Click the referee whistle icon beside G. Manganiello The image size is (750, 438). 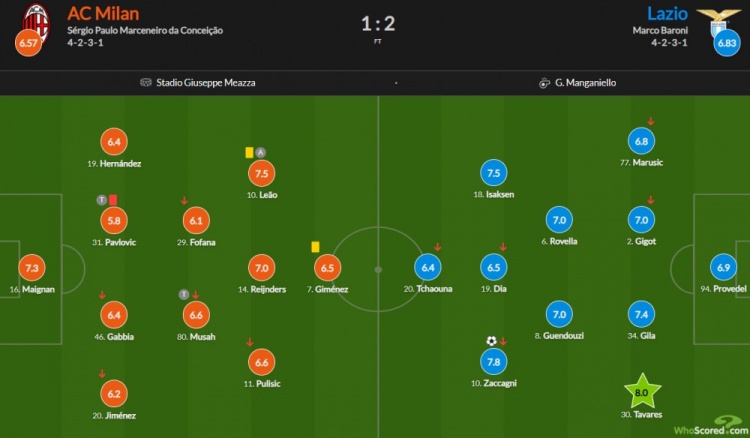[x=544, y=83]
